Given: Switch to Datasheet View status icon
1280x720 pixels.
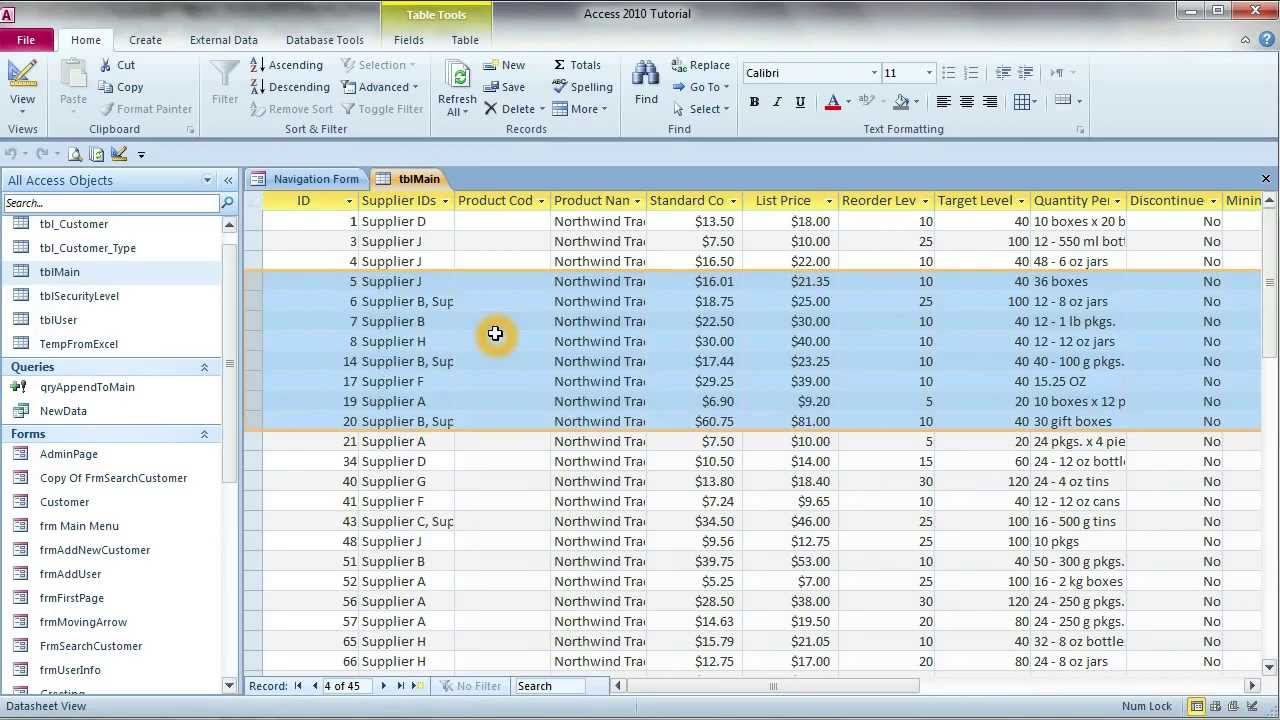Looking at the screenshot, I should (1197, 706).
